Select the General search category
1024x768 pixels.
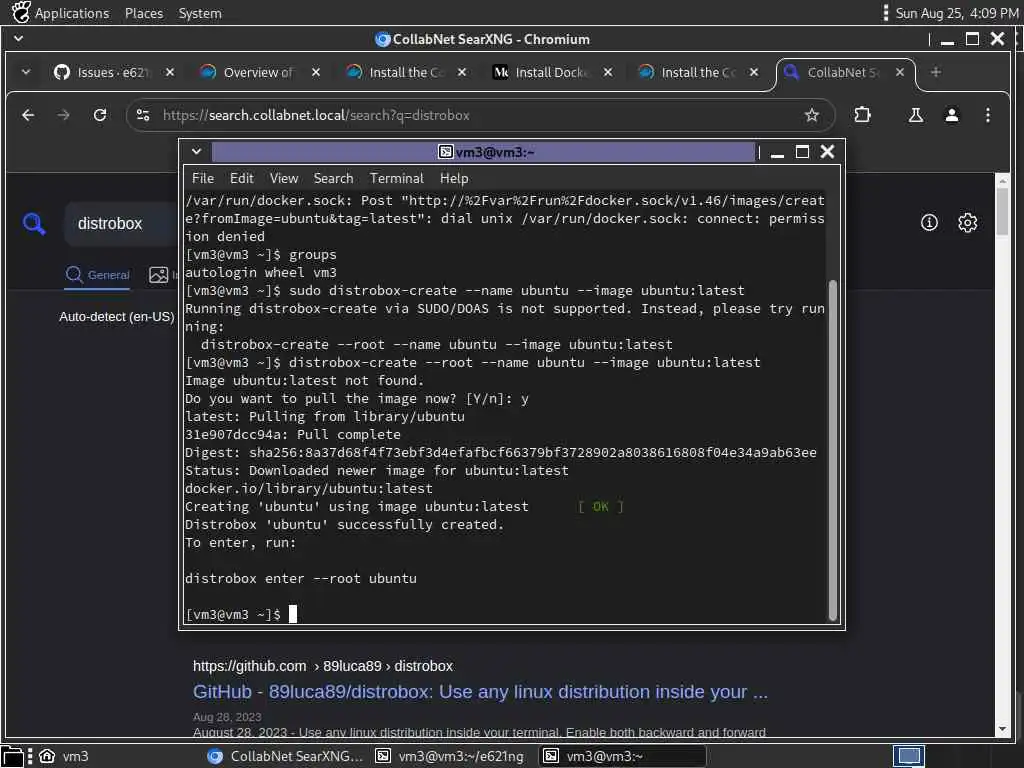point(97,275)
